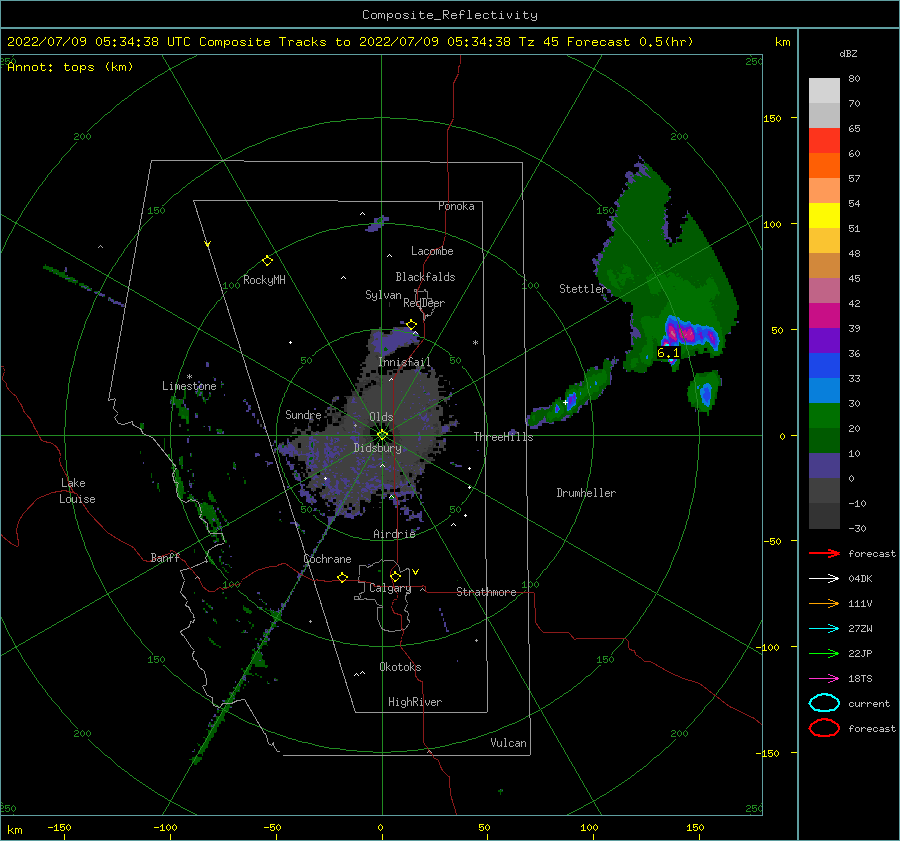Choose the magenta 18TS arrow legend icon
900x841 pixels.
click(x=824, y=679)
